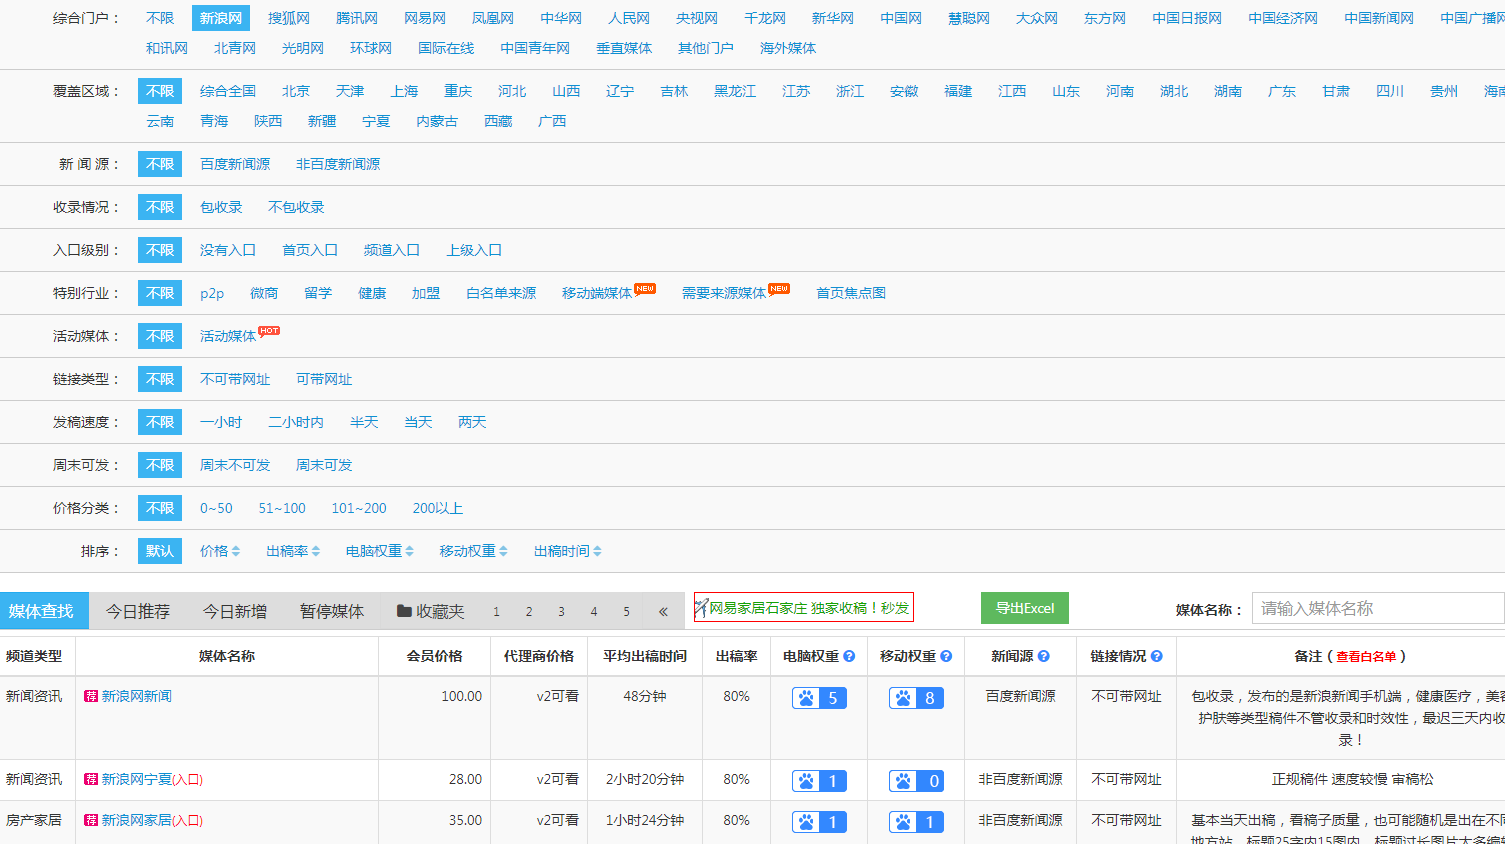Open the 今日新增 tab
1505x844 pixels.
coord(235,611)
